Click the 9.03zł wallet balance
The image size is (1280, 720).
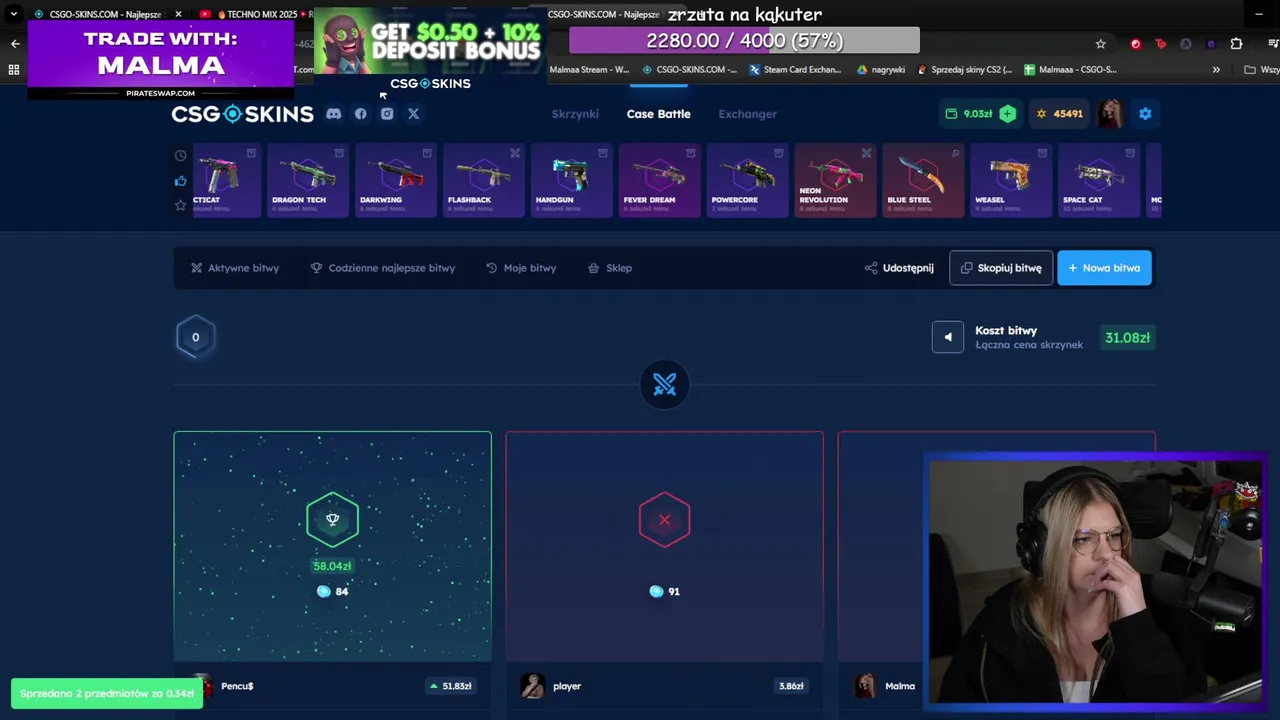[x=969, y=114]
